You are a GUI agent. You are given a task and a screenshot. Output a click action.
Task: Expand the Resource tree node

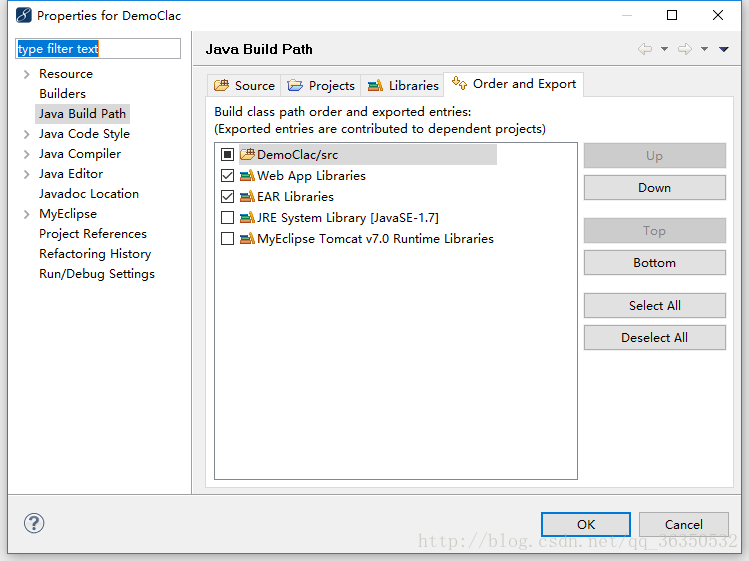(x=27, y=74)
